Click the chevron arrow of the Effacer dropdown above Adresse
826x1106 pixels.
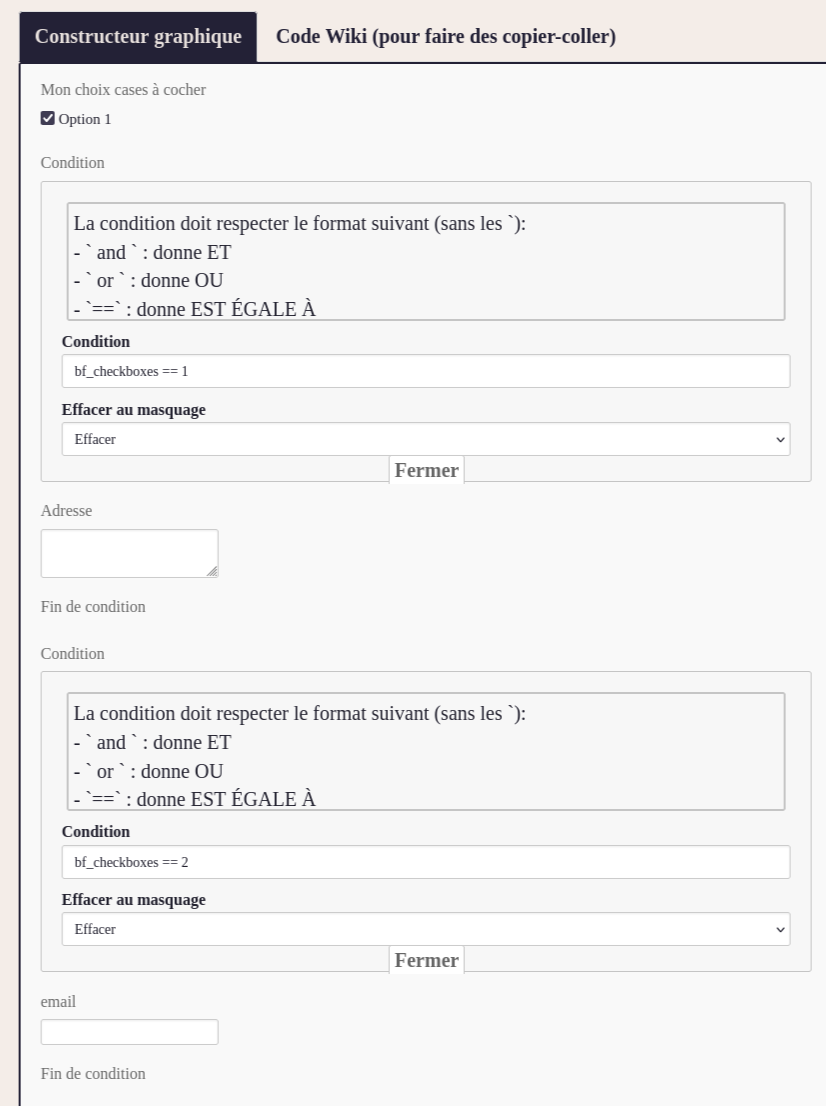[x=780, y=439]
